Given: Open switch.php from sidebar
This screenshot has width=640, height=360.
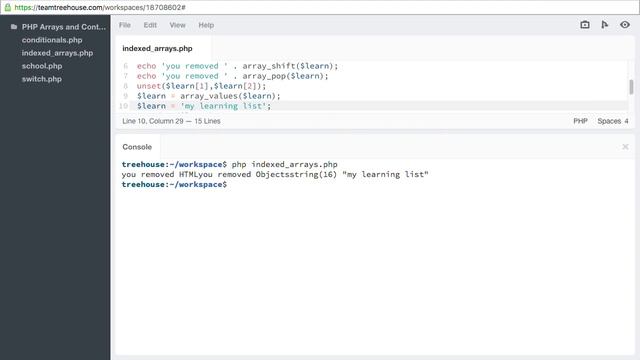Looking at the screenshot, I should coord(42,79).
